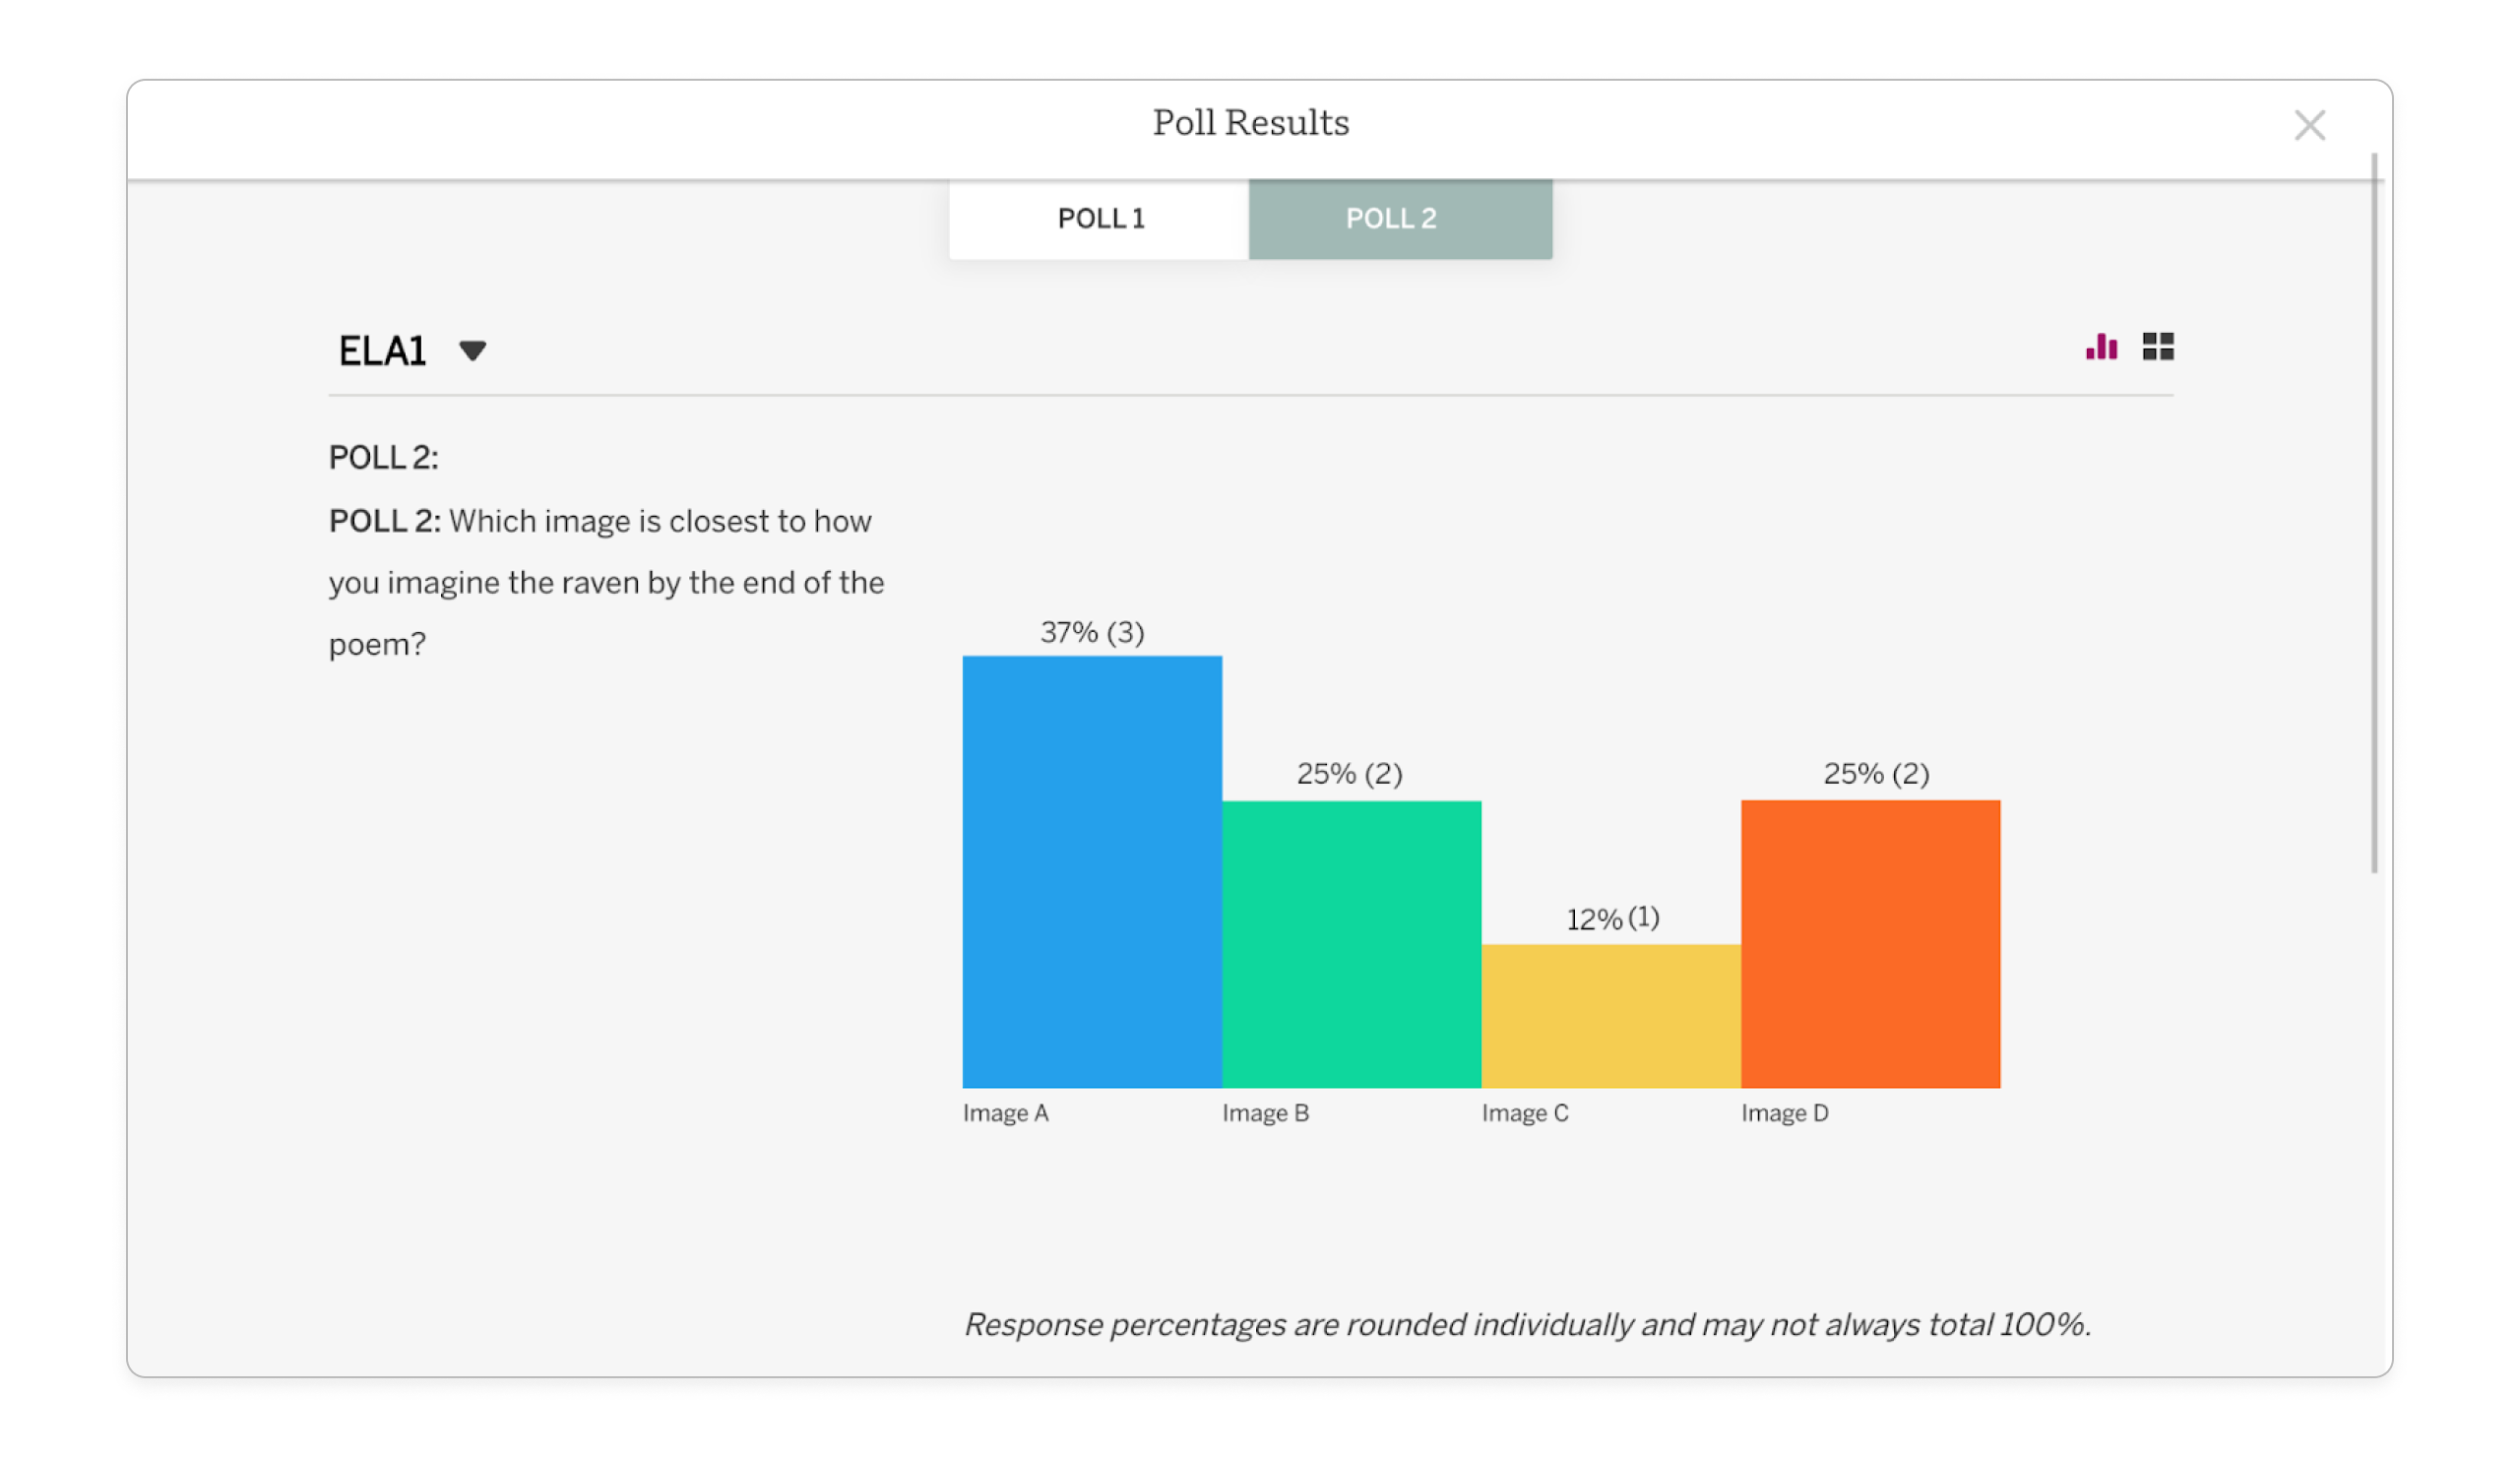
Task: Click the Image C axis label
Action: pyautogui.click(x=1524, y=1113)
